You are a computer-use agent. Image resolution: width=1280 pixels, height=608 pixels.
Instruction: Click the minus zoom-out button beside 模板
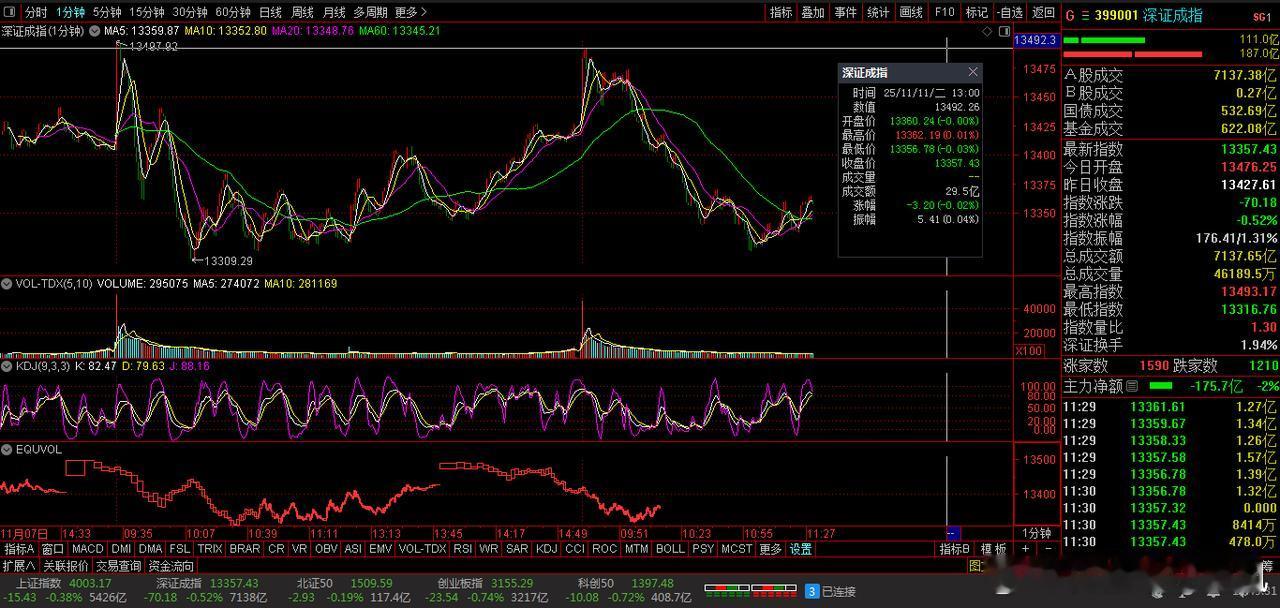(x=1048, y=549)
